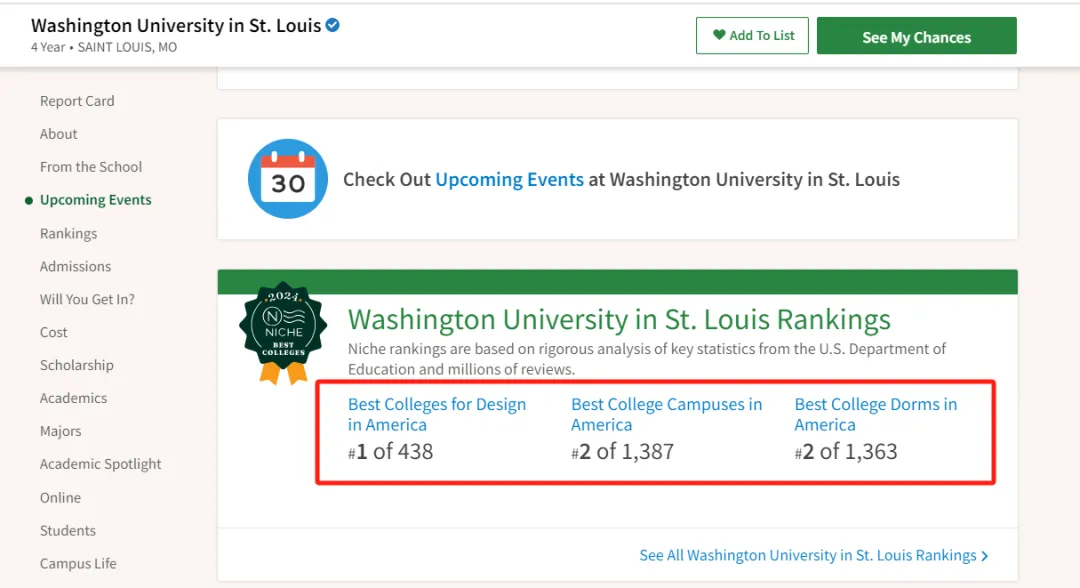The image size is (1080, 588).
Task: Open See My Chances
Action: tap(917, 36)
